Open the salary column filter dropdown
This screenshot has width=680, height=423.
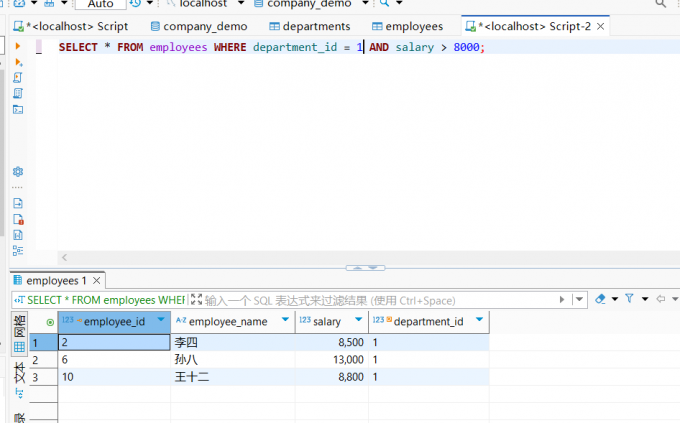[358, 320]
